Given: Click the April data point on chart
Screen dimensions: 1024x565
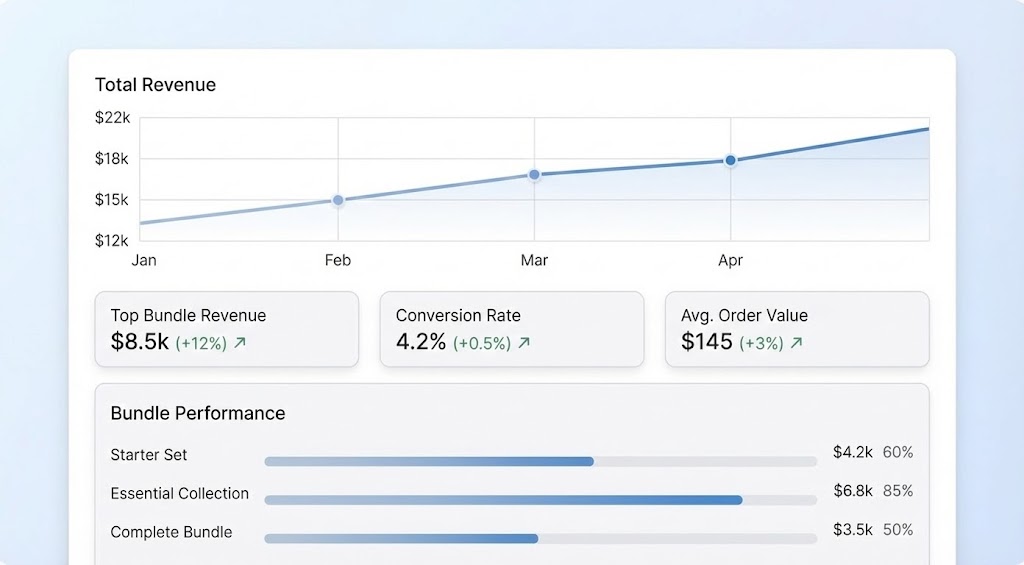Looking at the screenshot, I should pyautogui.click(x=730, y=160).
